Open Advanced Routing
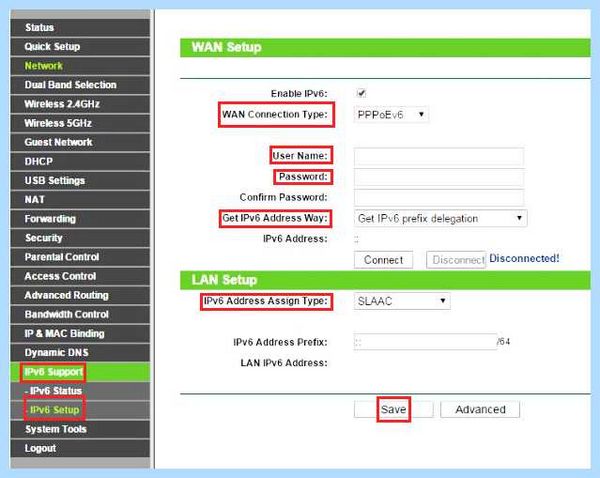Screen dimensions: 600x478 (x=80, y=295)
